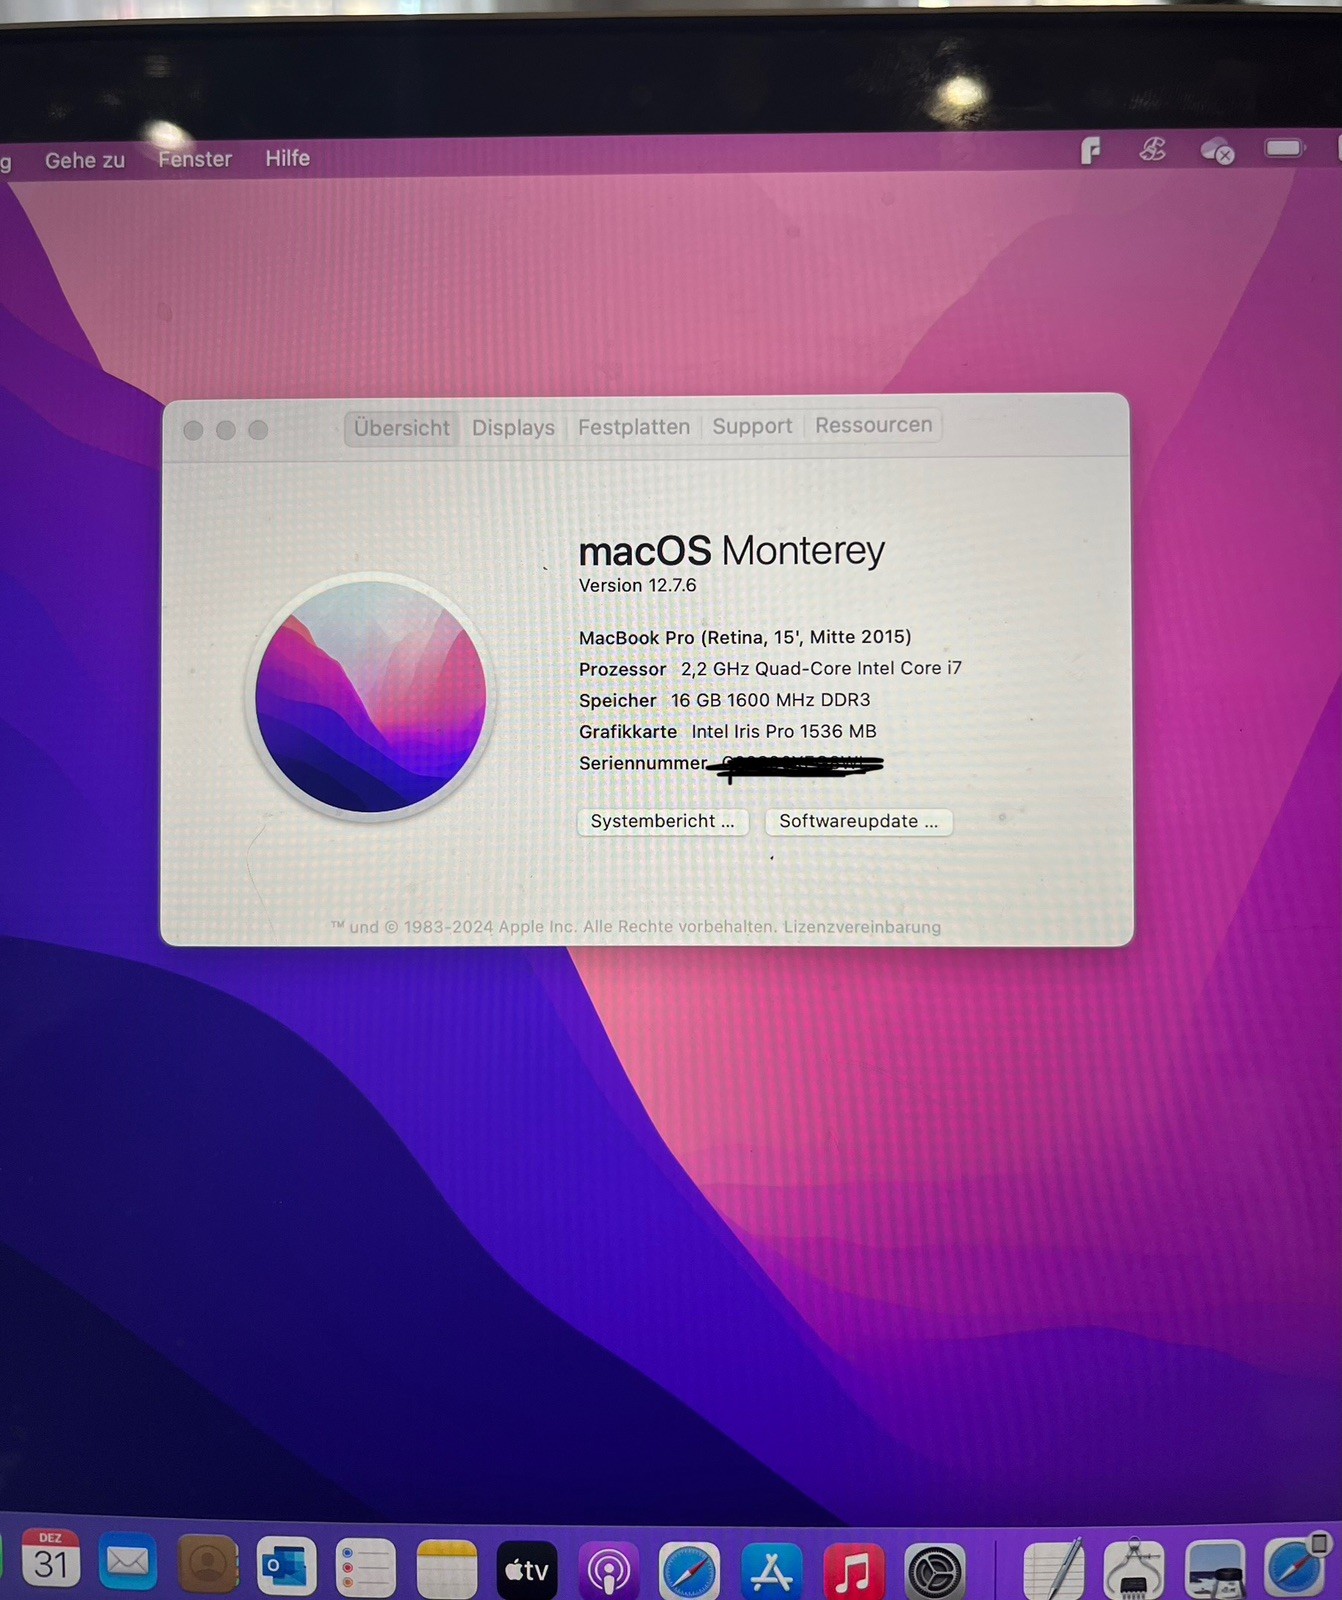Open the Fenster menu
1342x1600 pixels.
195,159
